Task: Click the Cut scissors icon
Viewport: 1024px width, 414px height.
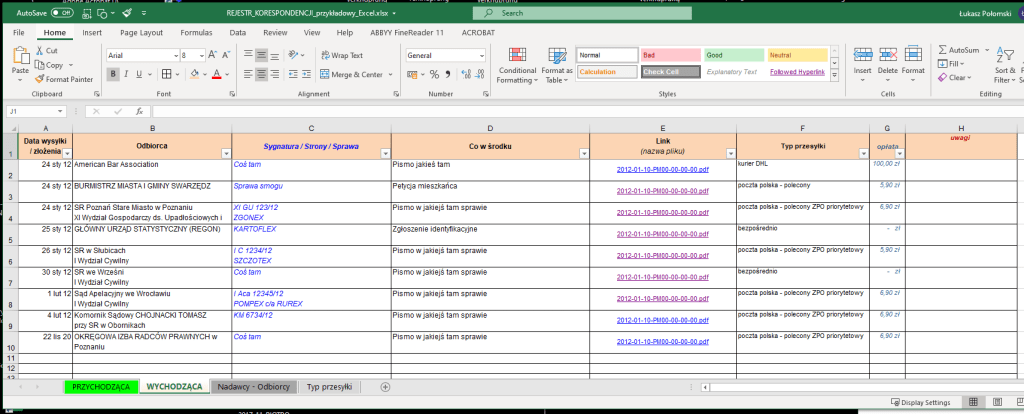Action: click(x=39, y=51)
